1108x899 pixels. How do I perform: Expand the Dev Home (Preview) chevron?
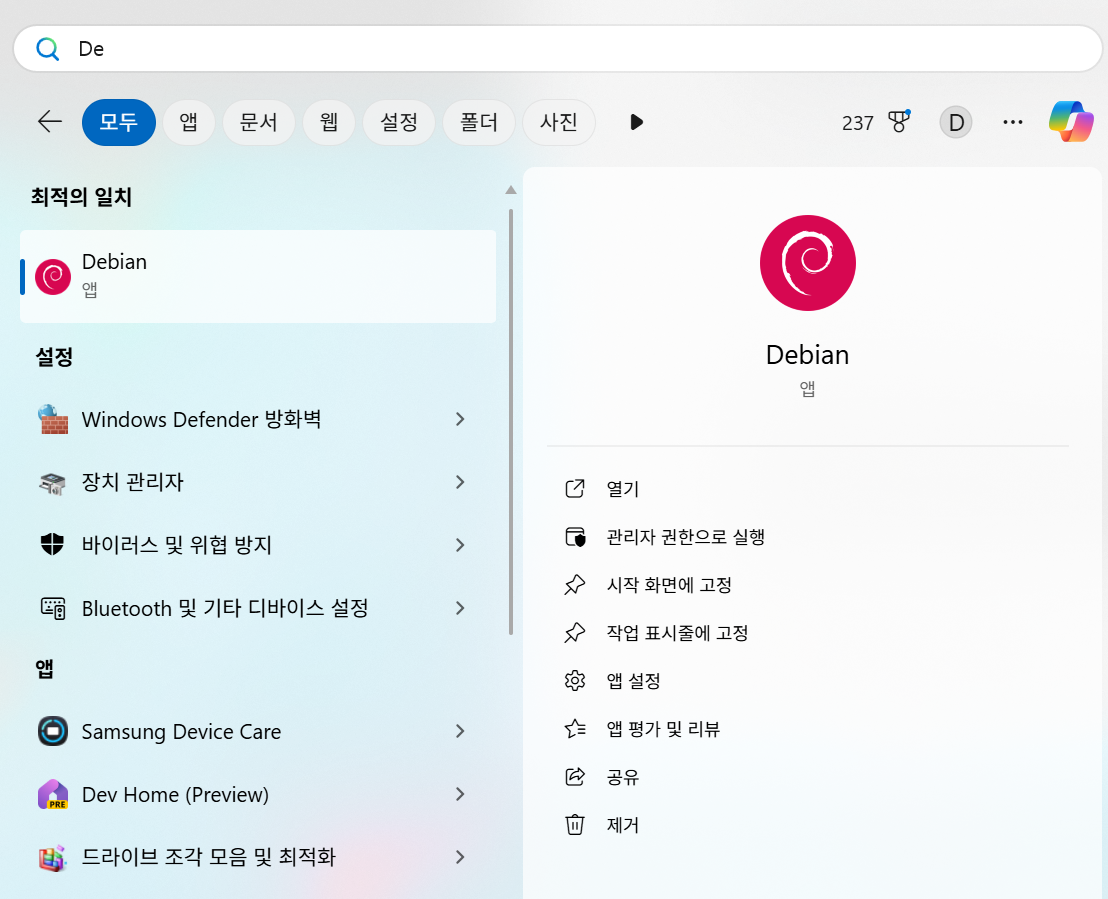pos(460,794)
